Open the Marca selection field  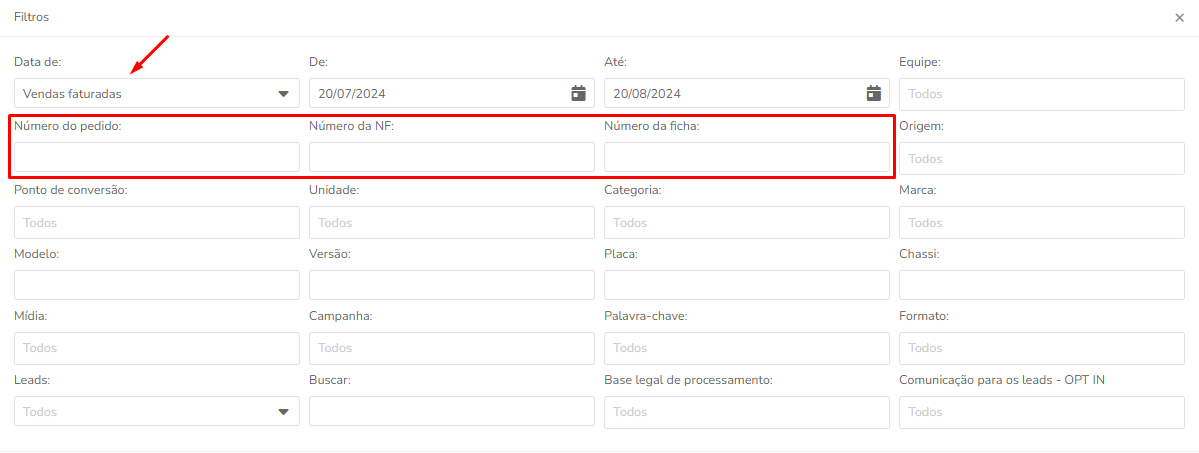tap(1041, 223)
